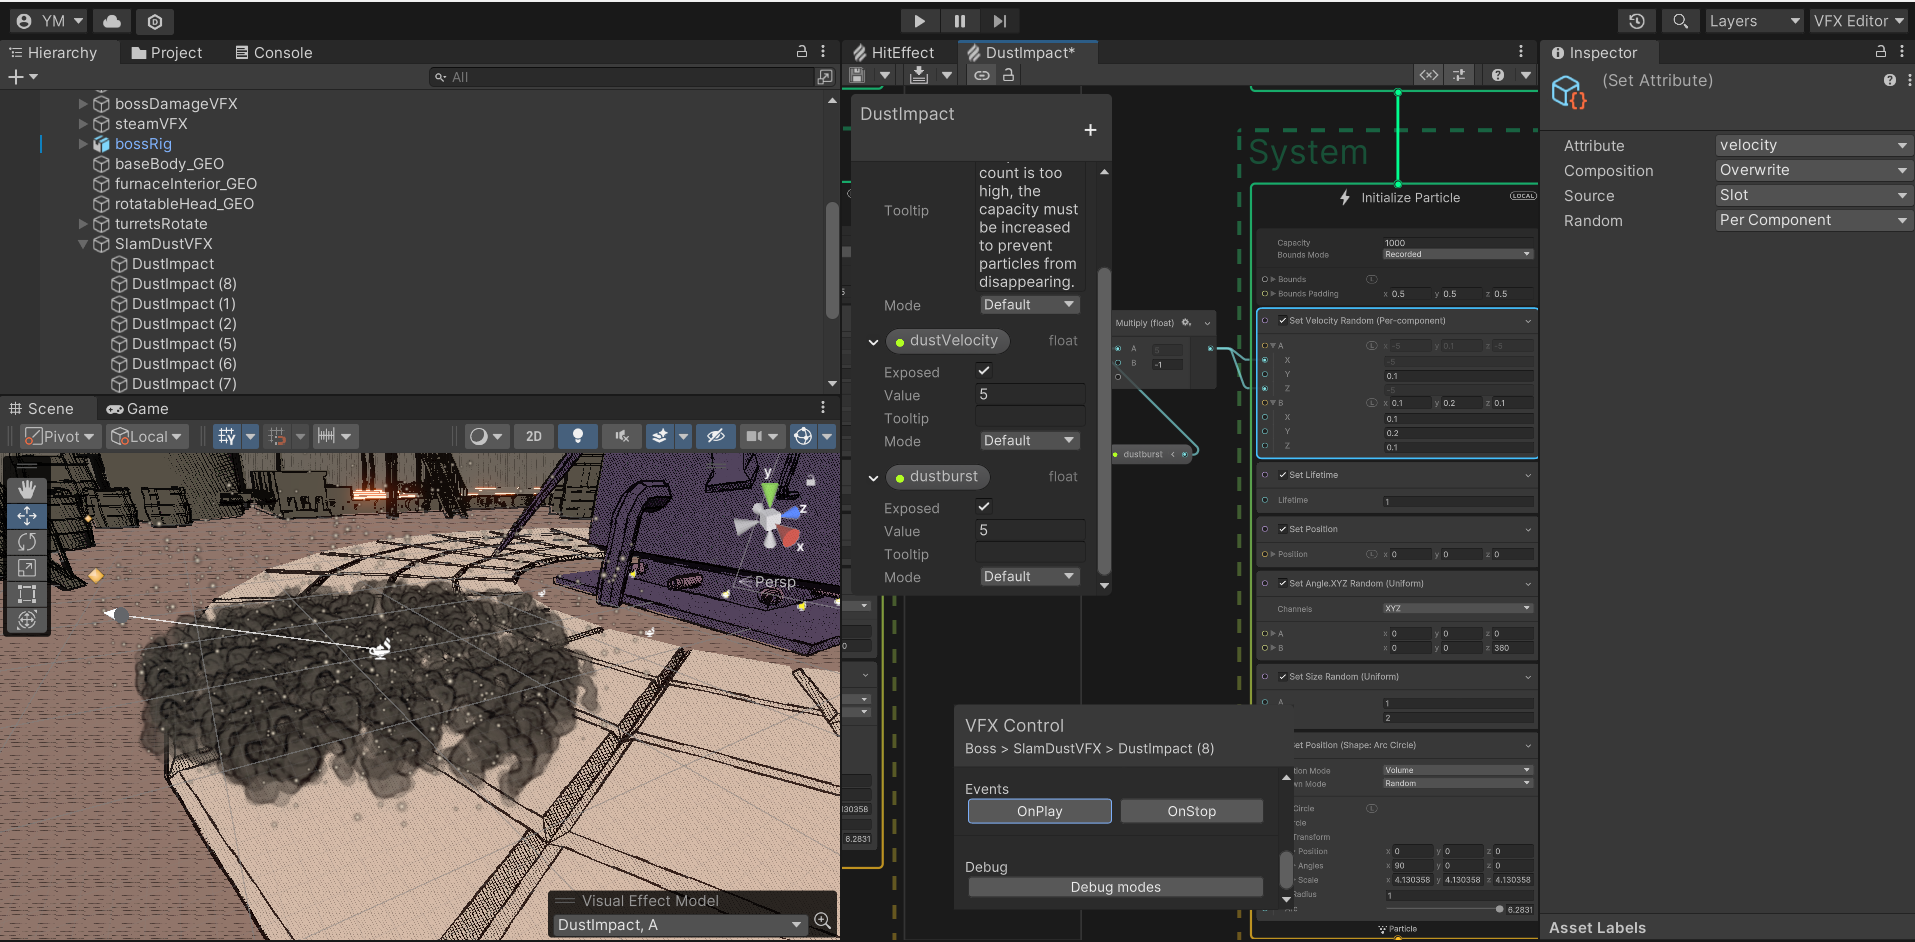Open Undo History clock icon
Image resolution: width=1915 pixels, height=942 pixels.
pyautogui.click(x=1636, y=21)
